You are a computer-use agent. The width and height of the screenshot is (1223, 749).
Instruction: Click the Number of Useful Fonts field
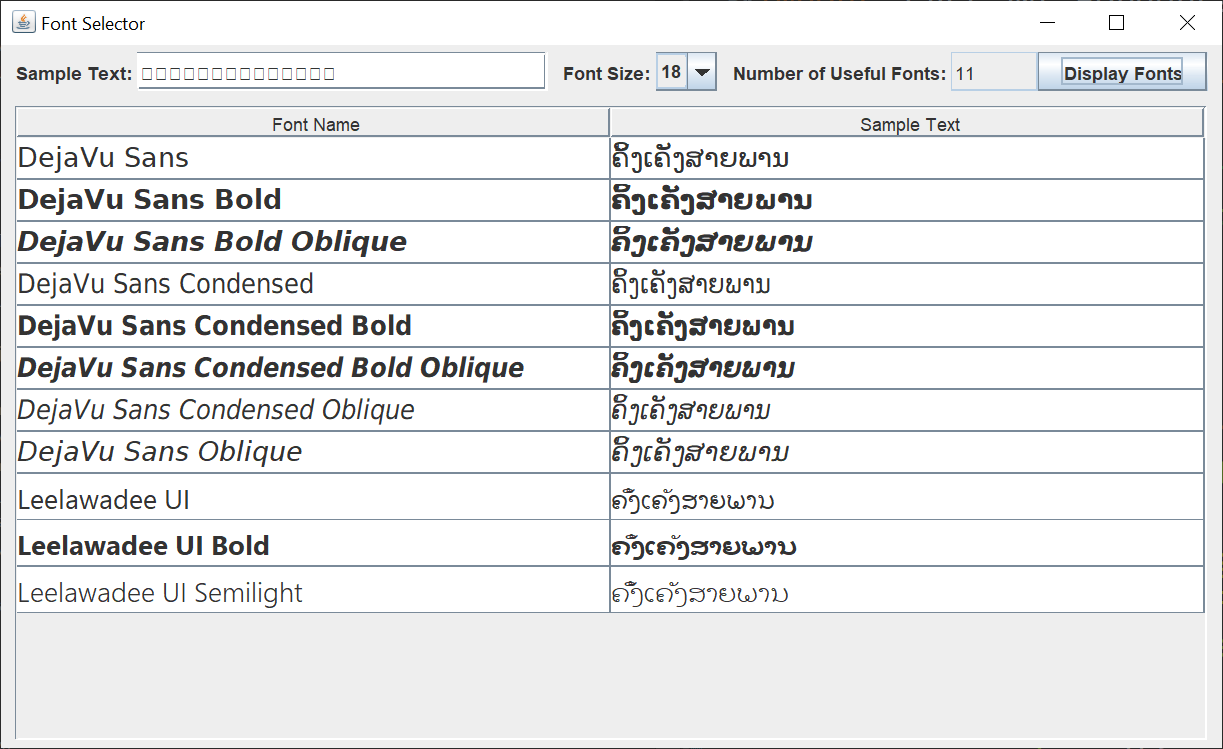[993, 71]
